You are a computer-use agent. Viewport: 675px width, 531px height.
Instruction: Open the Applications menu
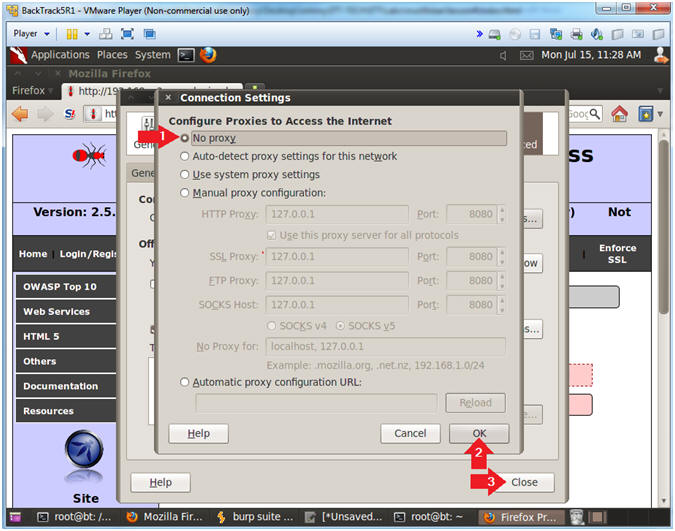point(60,55)
